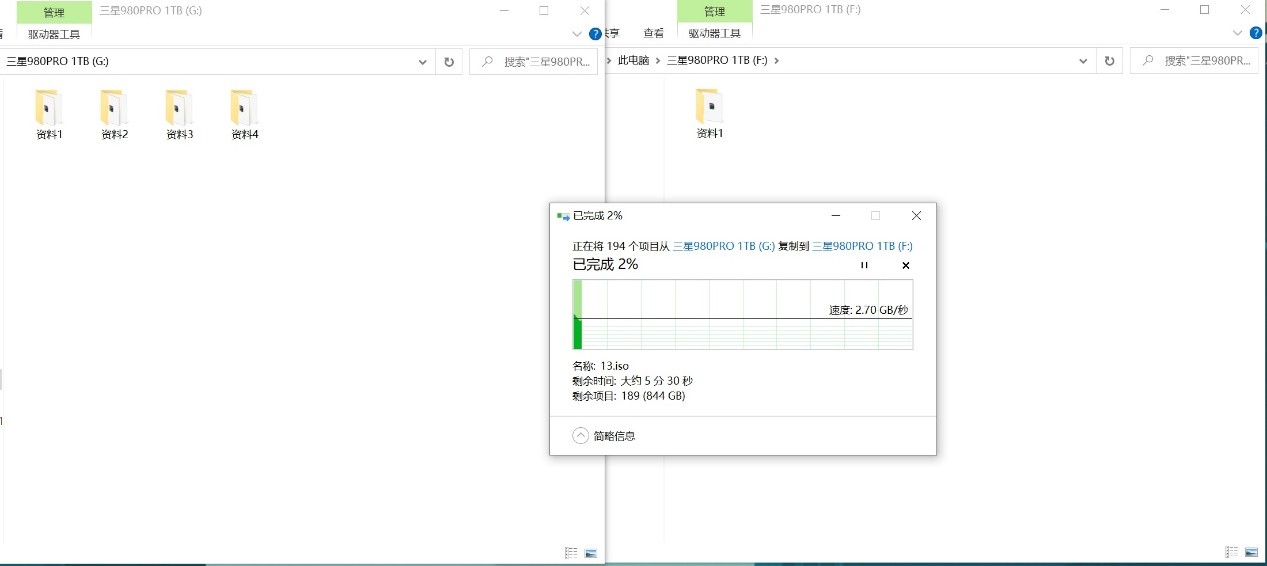The image size is (1267, 566).
Task: Click the copy speed progress graph
Action: 743,314
